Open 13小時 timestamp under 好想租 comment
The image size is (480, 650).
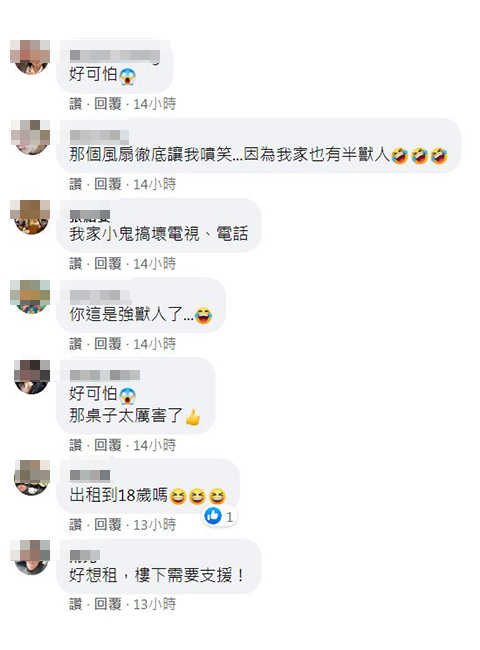155,604
